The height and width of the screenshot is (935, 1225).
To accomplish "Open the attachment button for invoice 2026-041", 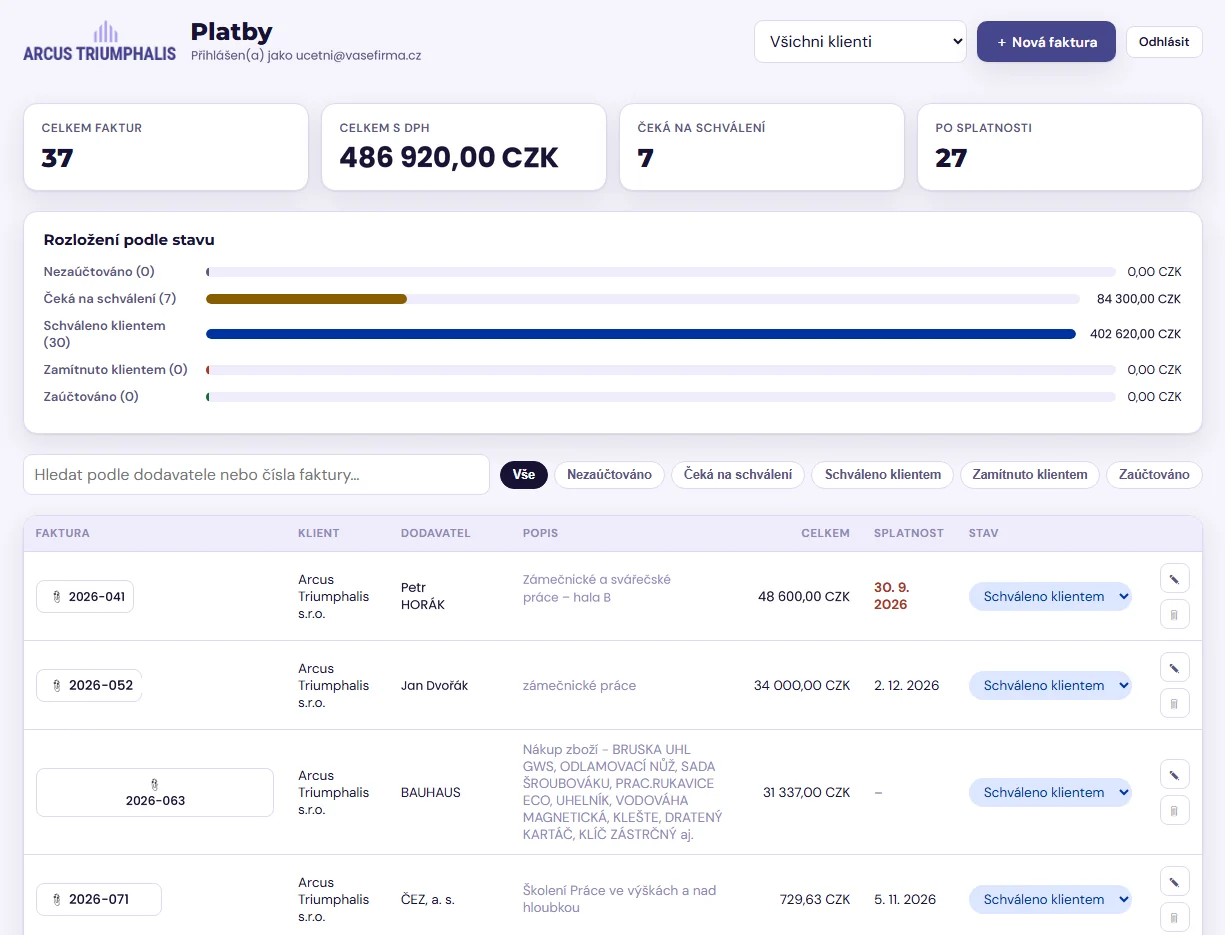I will click(x=85, y=597).
